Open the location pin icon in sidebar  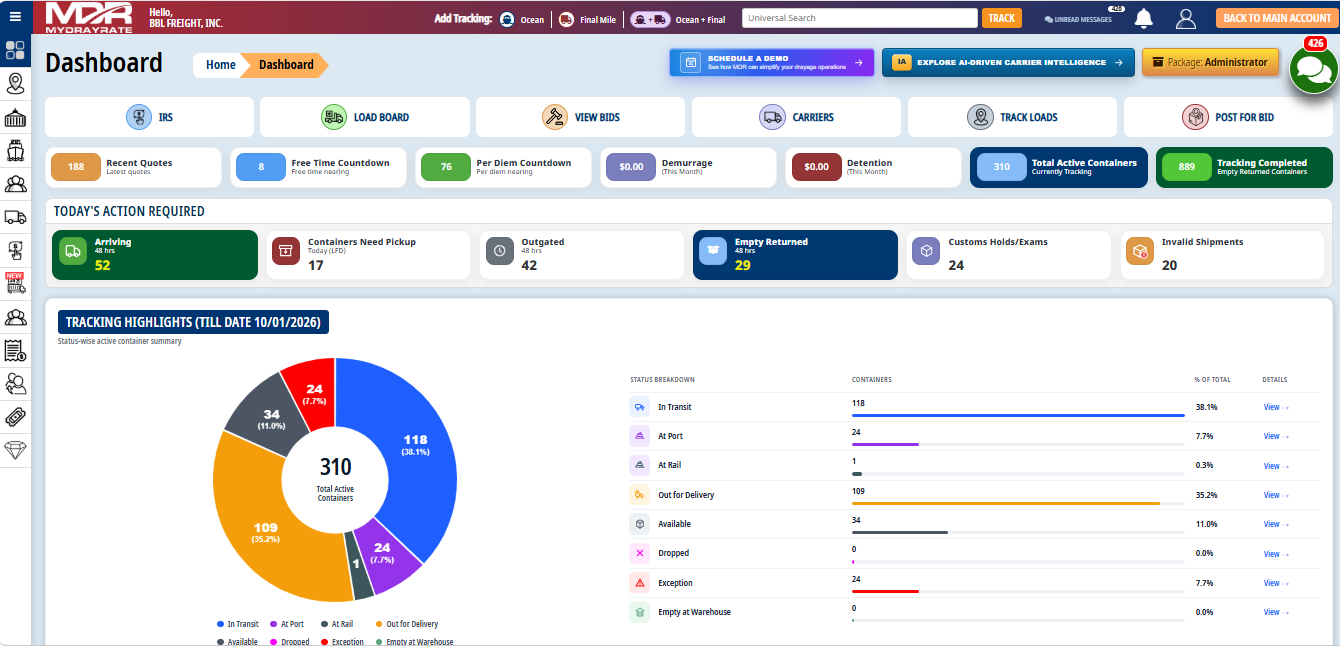point(15,83)
